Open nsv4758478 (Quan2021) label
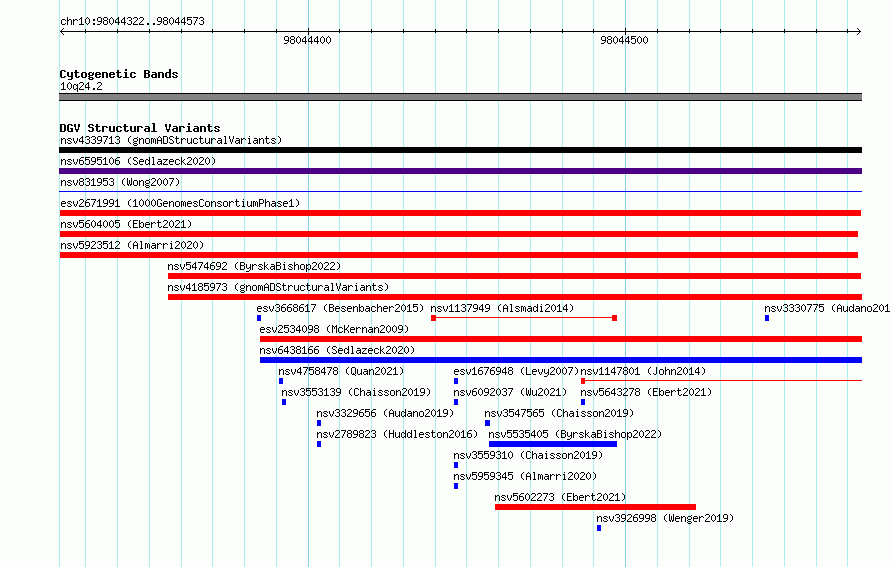This screenshot has width=890, height=567. tap(341, 371)
